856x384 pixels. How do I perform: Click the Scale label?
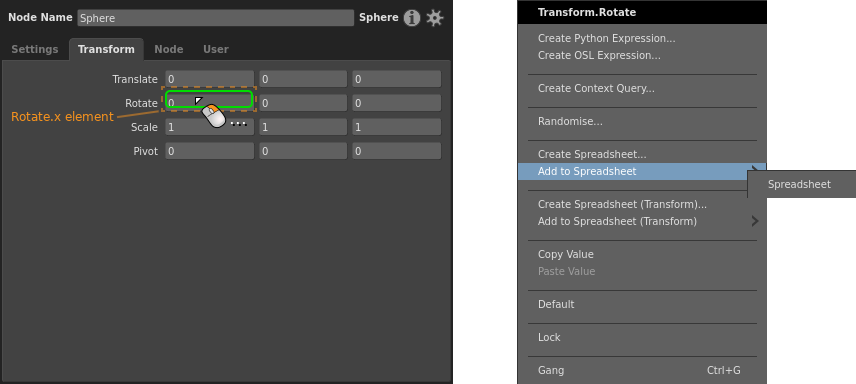(x=144, y=127)
